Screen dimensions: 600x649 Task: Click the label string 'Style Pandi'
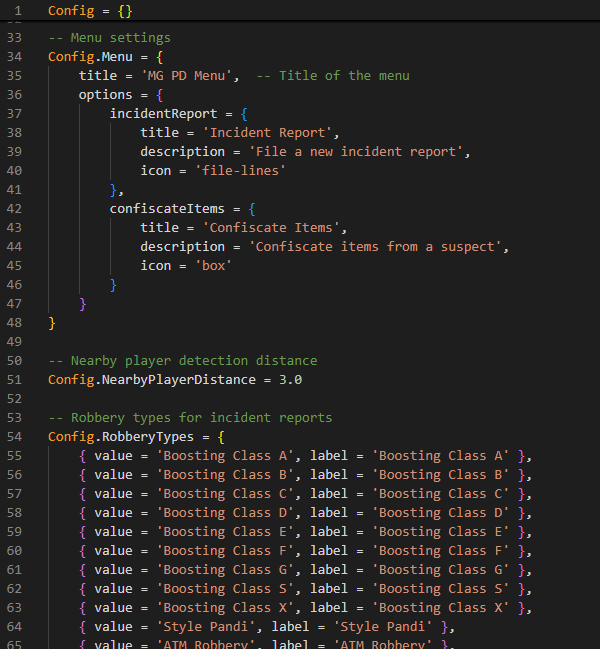(x=383, y=627)
